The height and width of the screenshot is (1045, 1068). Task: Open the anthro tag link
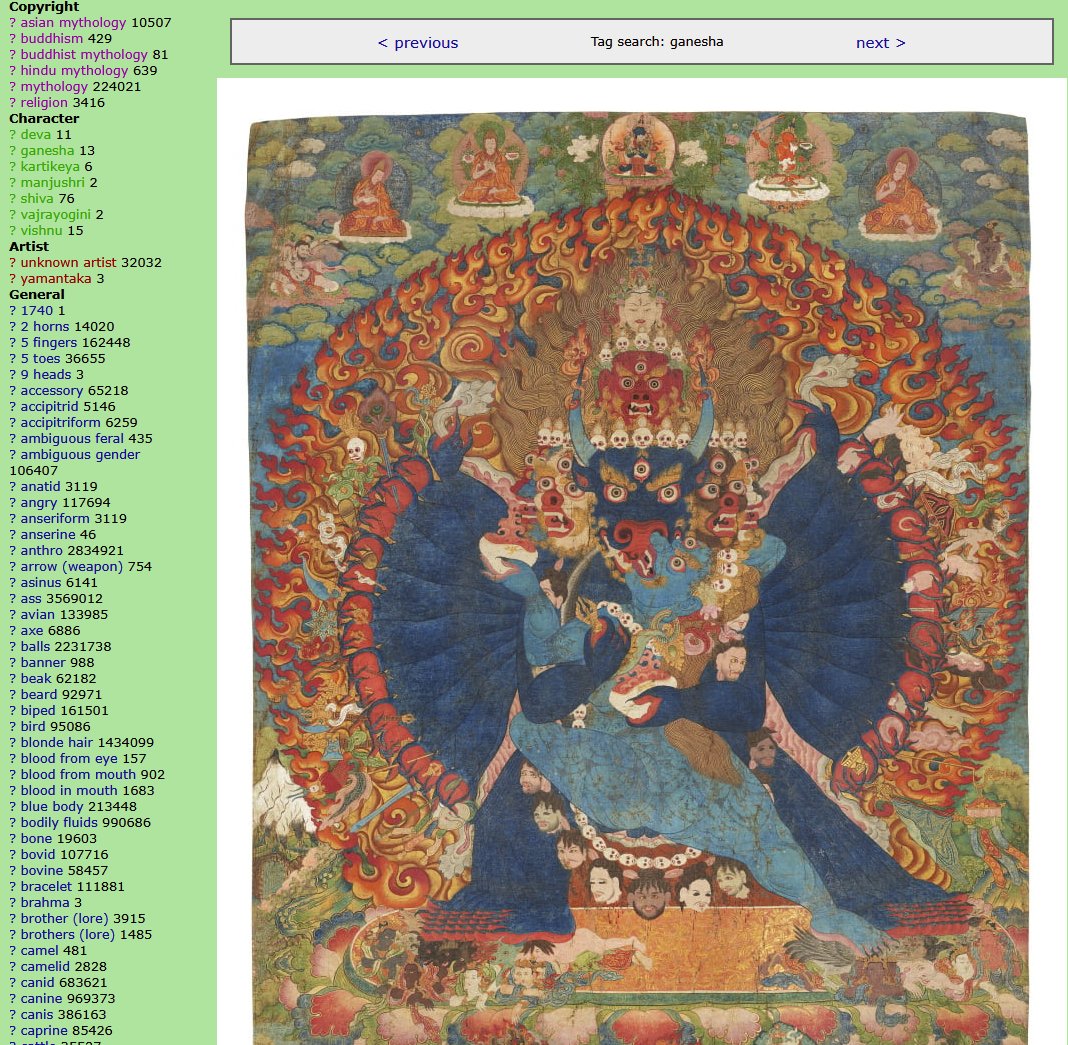(41, 551)
